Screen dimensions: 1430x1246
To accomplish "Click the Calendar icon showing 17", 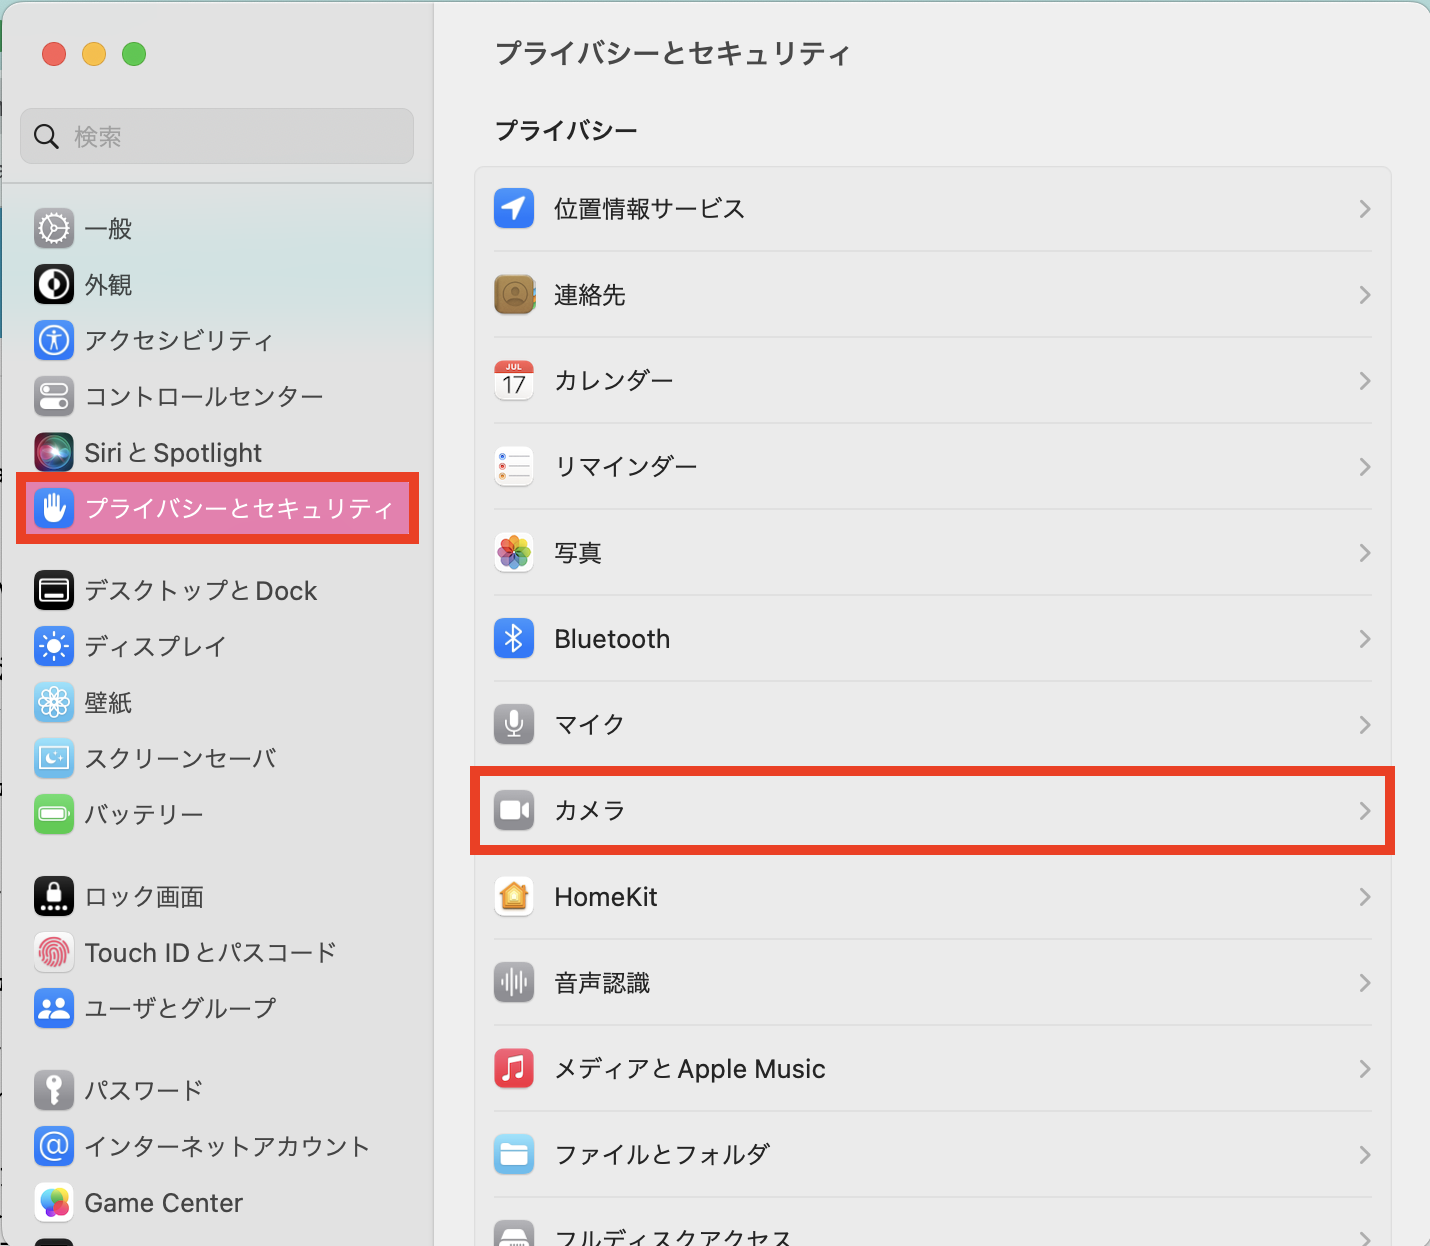I will [x=514, y=381].
